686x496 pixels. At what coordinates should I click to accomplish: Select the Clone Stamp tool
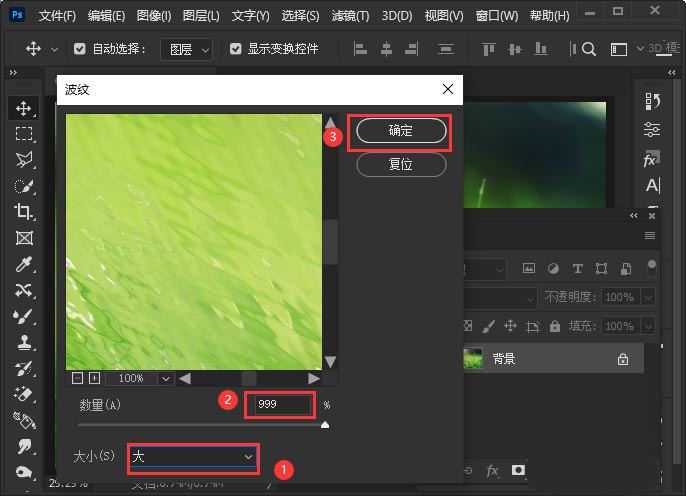click(24, 342)
